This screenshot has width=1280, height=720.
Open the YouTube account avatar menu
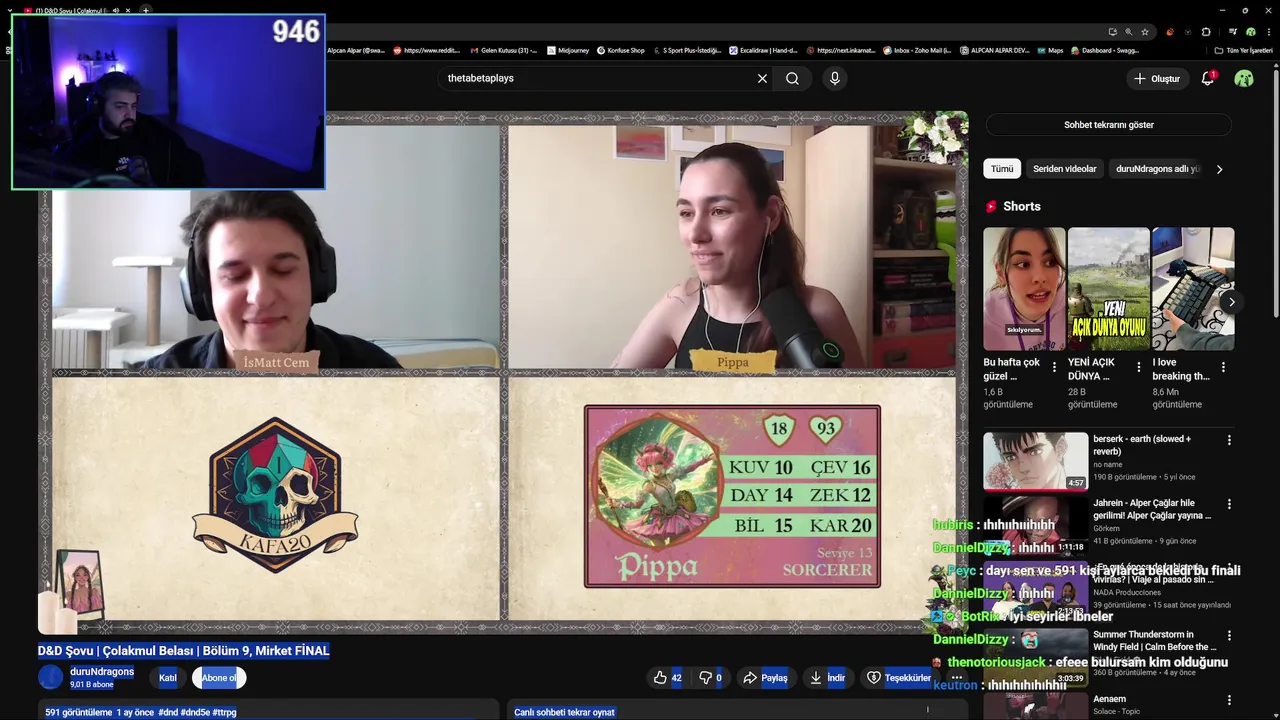tap(1244, 78)
